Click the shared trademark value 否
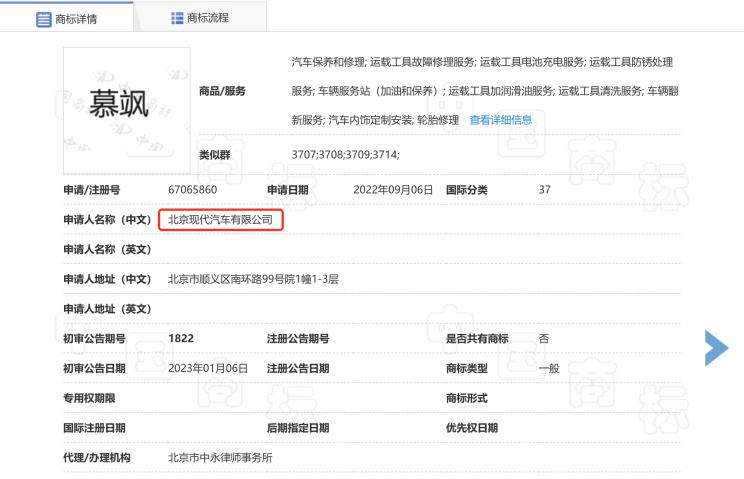 [543, 338]
